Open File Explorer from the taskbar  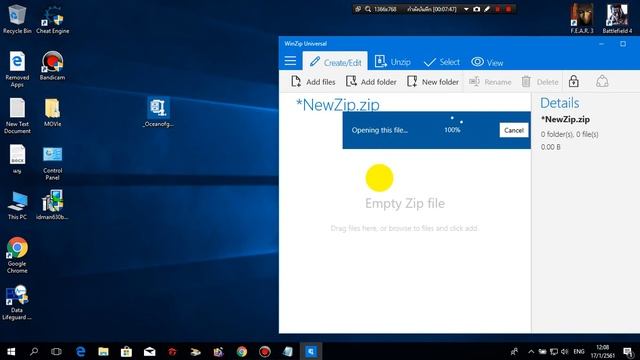(103, 351)
